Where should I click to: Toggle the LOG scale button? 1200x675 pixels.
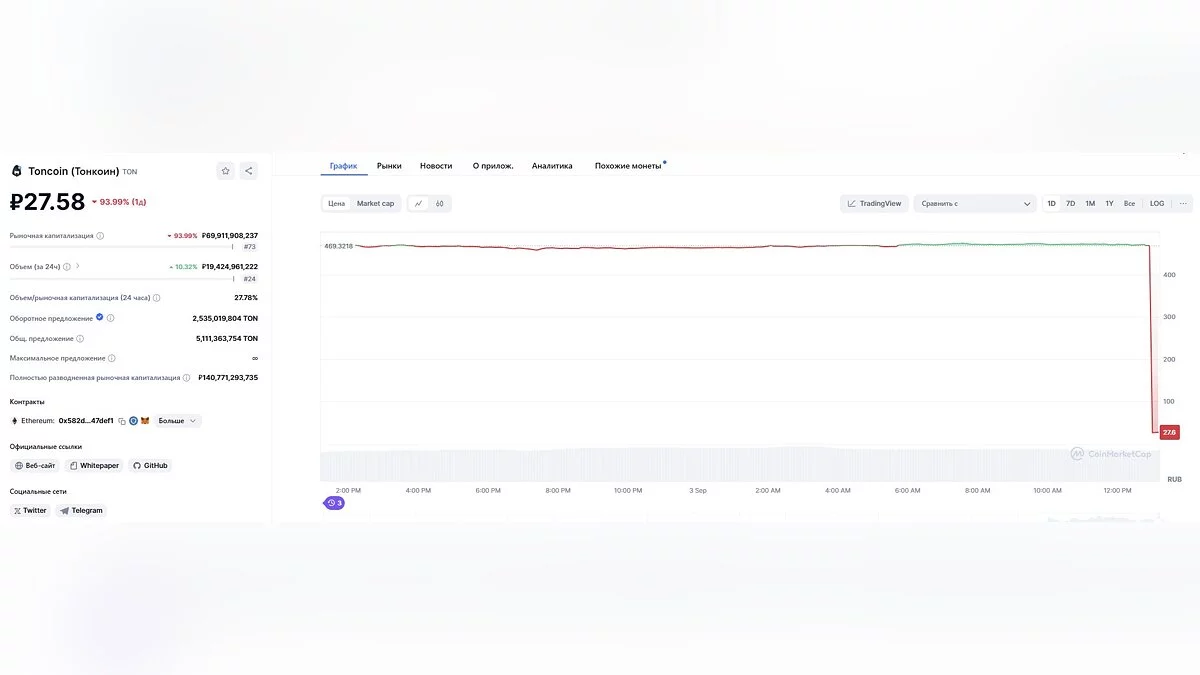point(1157,204)
